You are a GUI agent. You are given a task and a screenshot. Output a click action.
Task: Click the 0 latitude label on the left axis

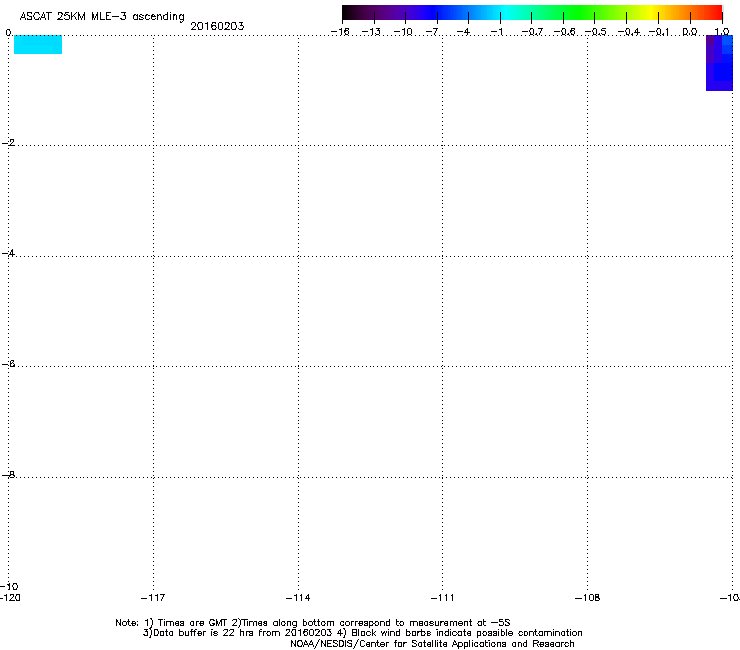[x=8, y=33]
